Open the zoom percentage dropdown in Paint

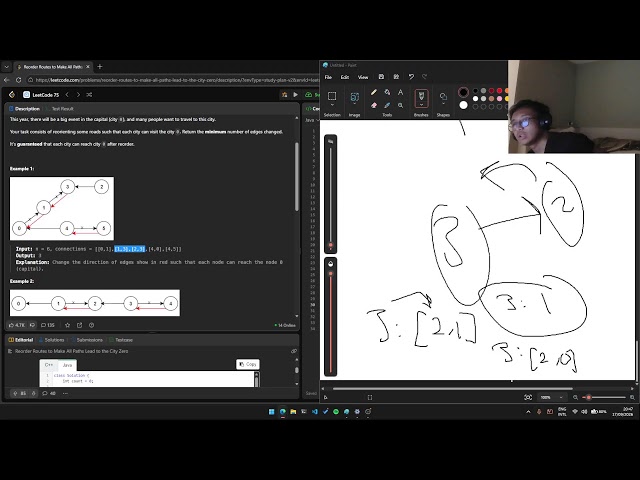point(561,397)
